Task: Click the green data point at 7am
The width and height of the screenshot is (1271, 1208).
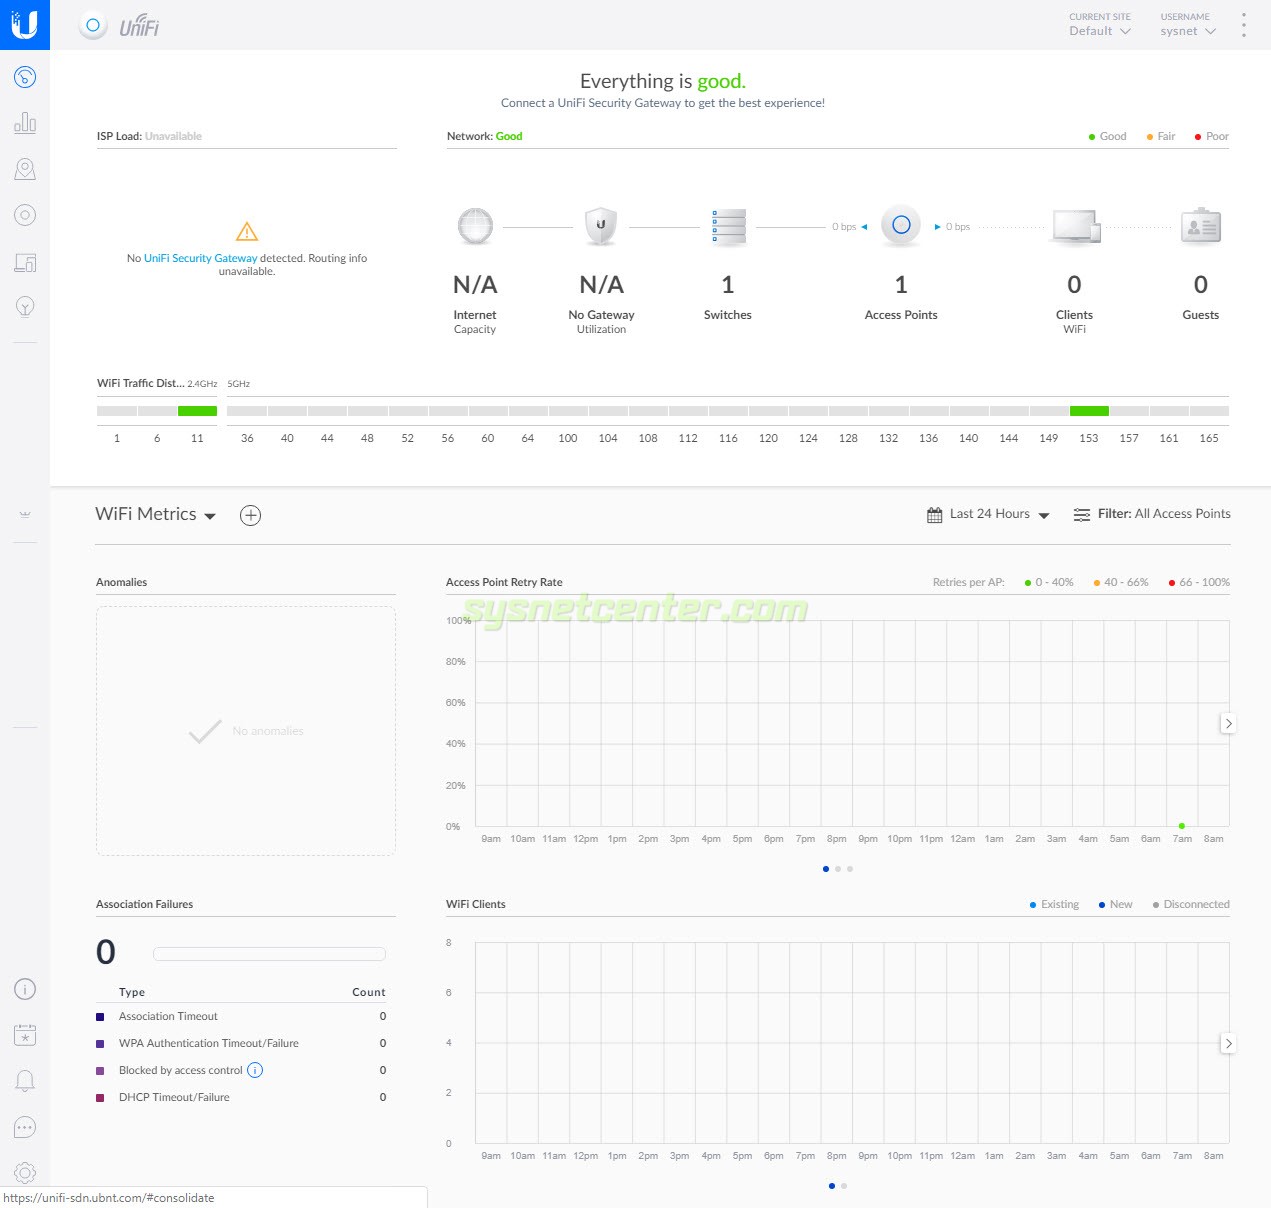Action: pos(1182,826)
